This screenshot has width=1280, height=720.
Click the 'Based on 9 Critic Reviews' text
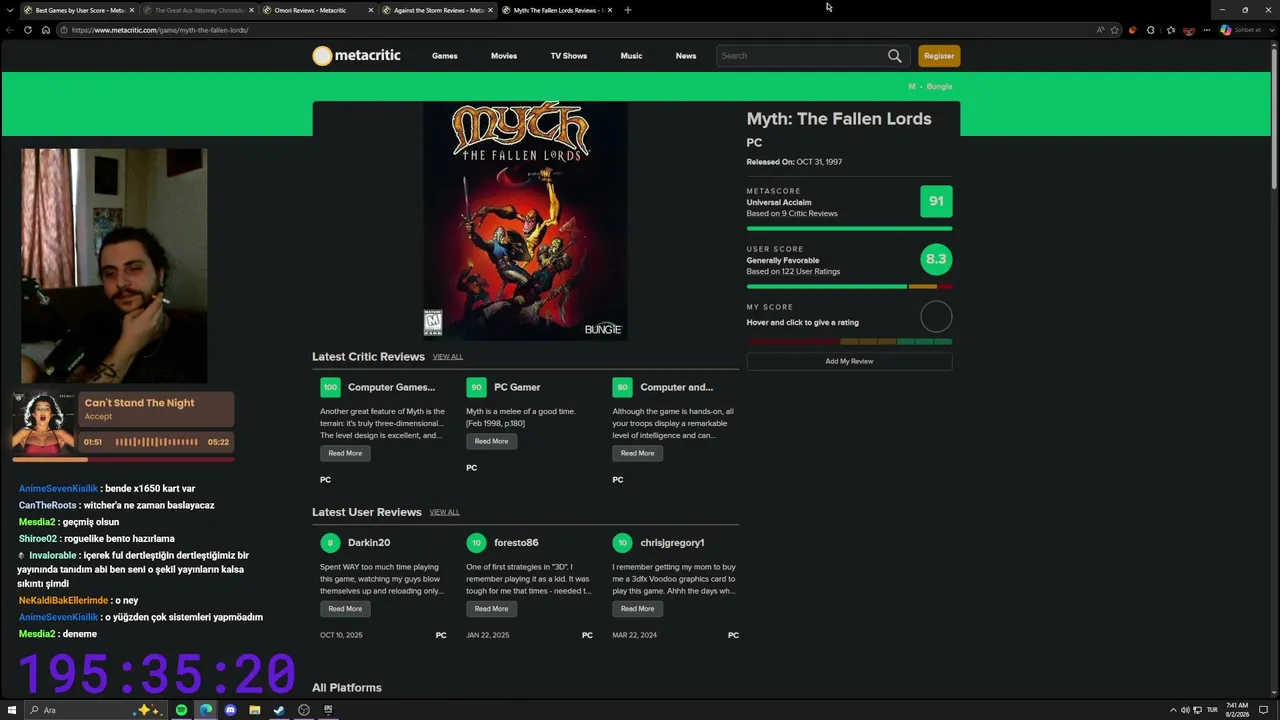[x=792, y=213]
